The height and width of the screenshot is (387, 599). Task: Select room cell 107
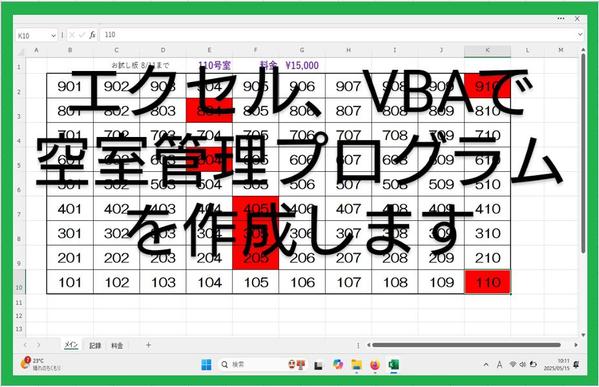[348, 282]
